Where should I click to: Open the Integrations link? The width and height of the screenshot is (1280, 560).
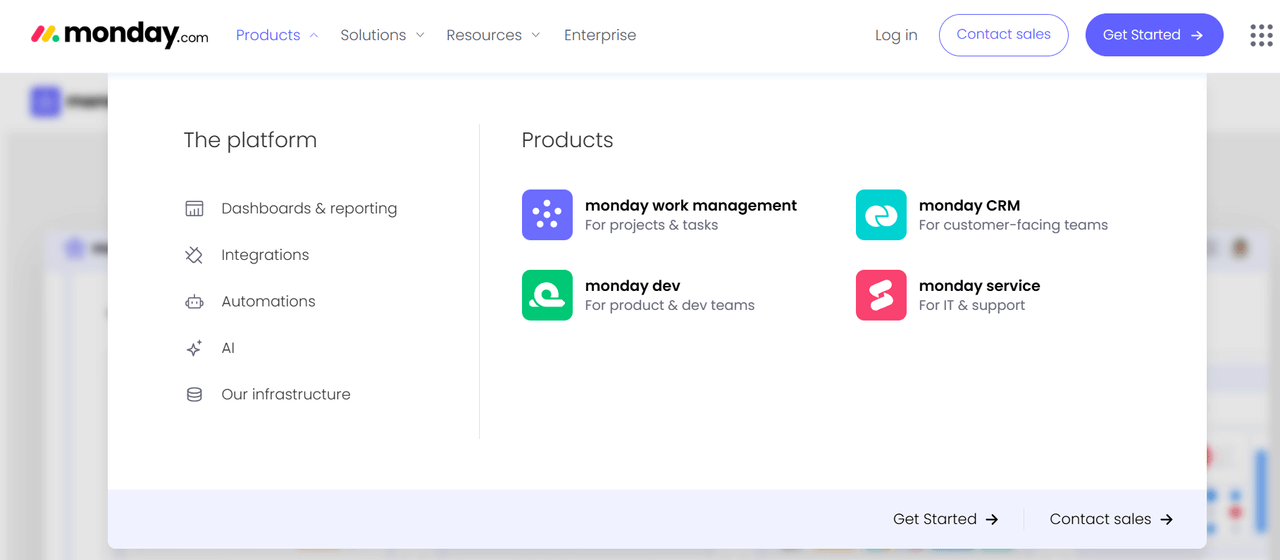point(265,255)
